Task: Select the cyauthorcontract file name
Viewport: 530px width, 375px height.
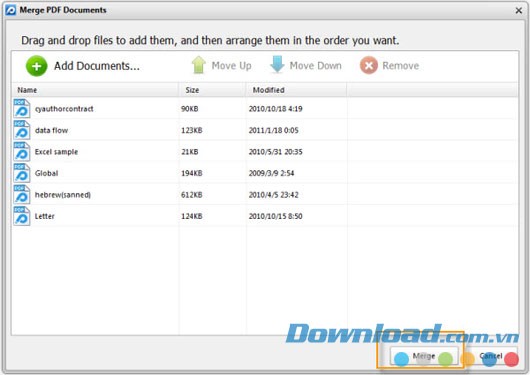Action: (64, 109)
